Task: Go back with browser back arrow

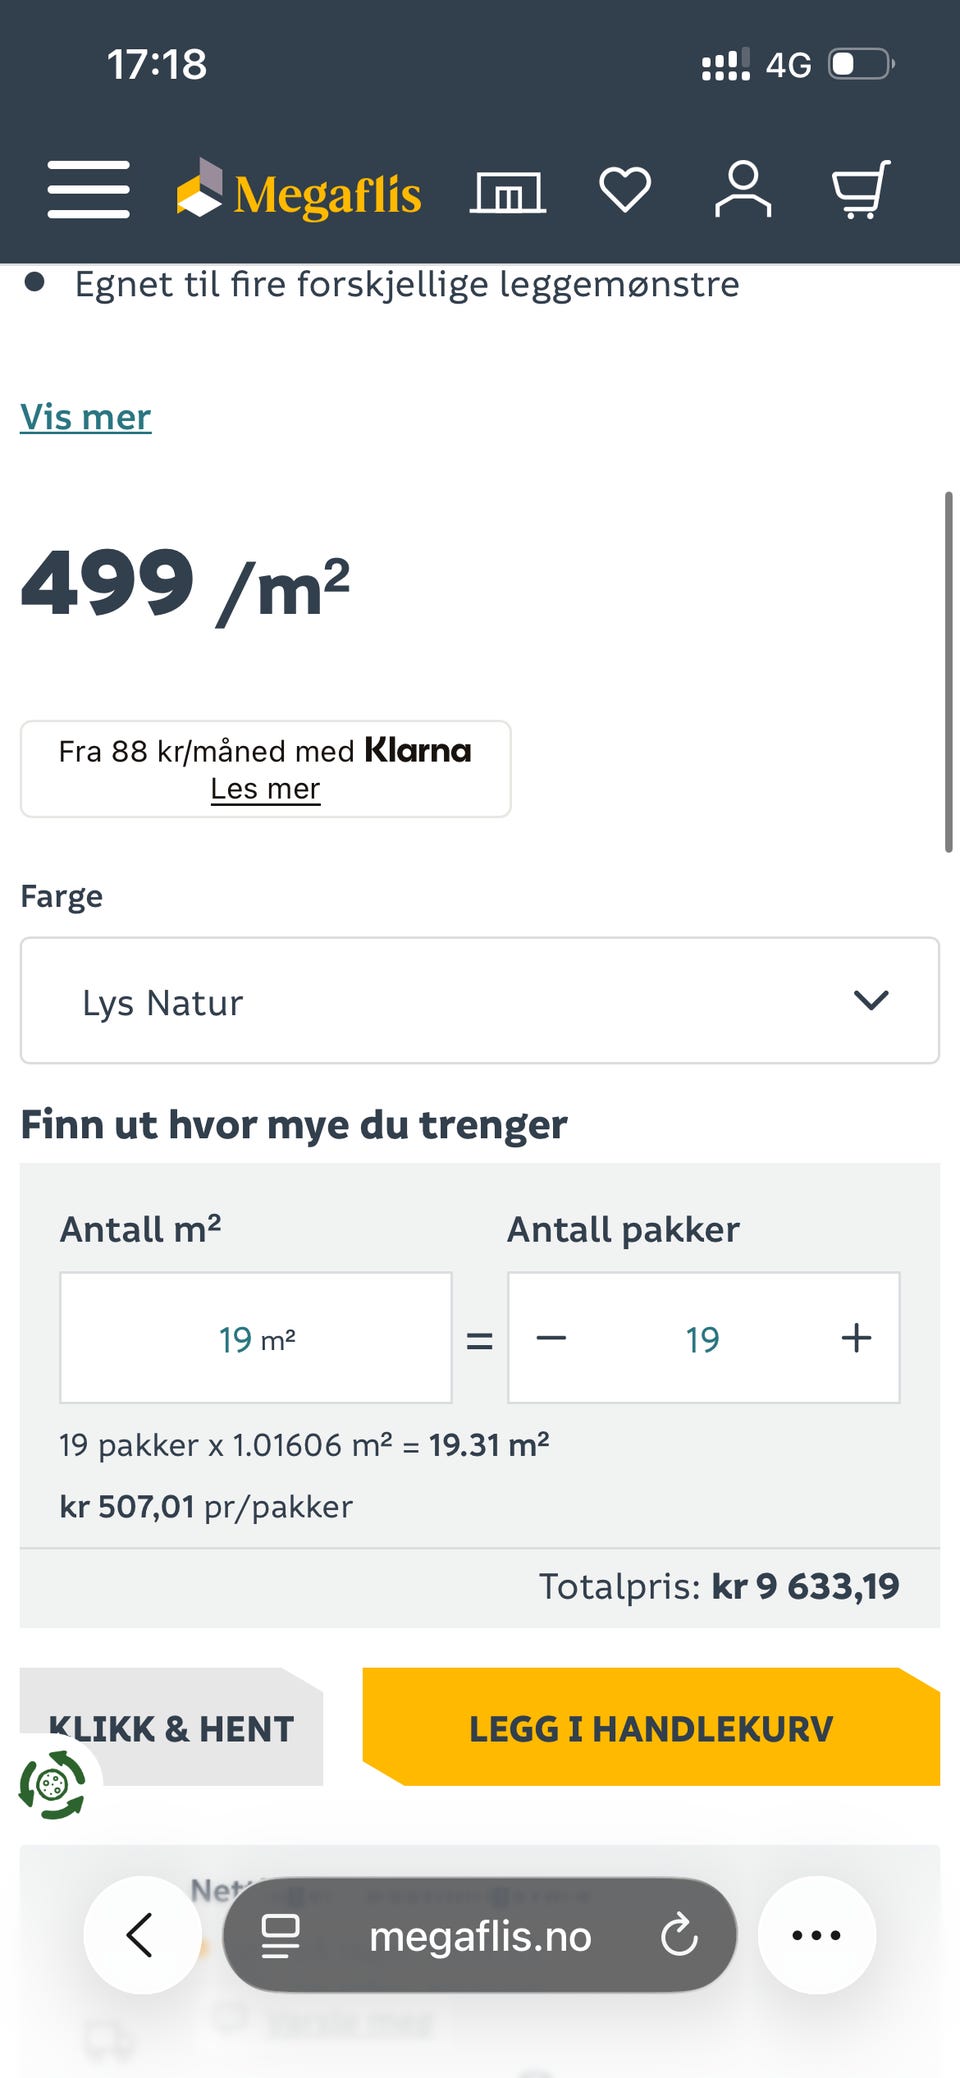Action: 141,1935
